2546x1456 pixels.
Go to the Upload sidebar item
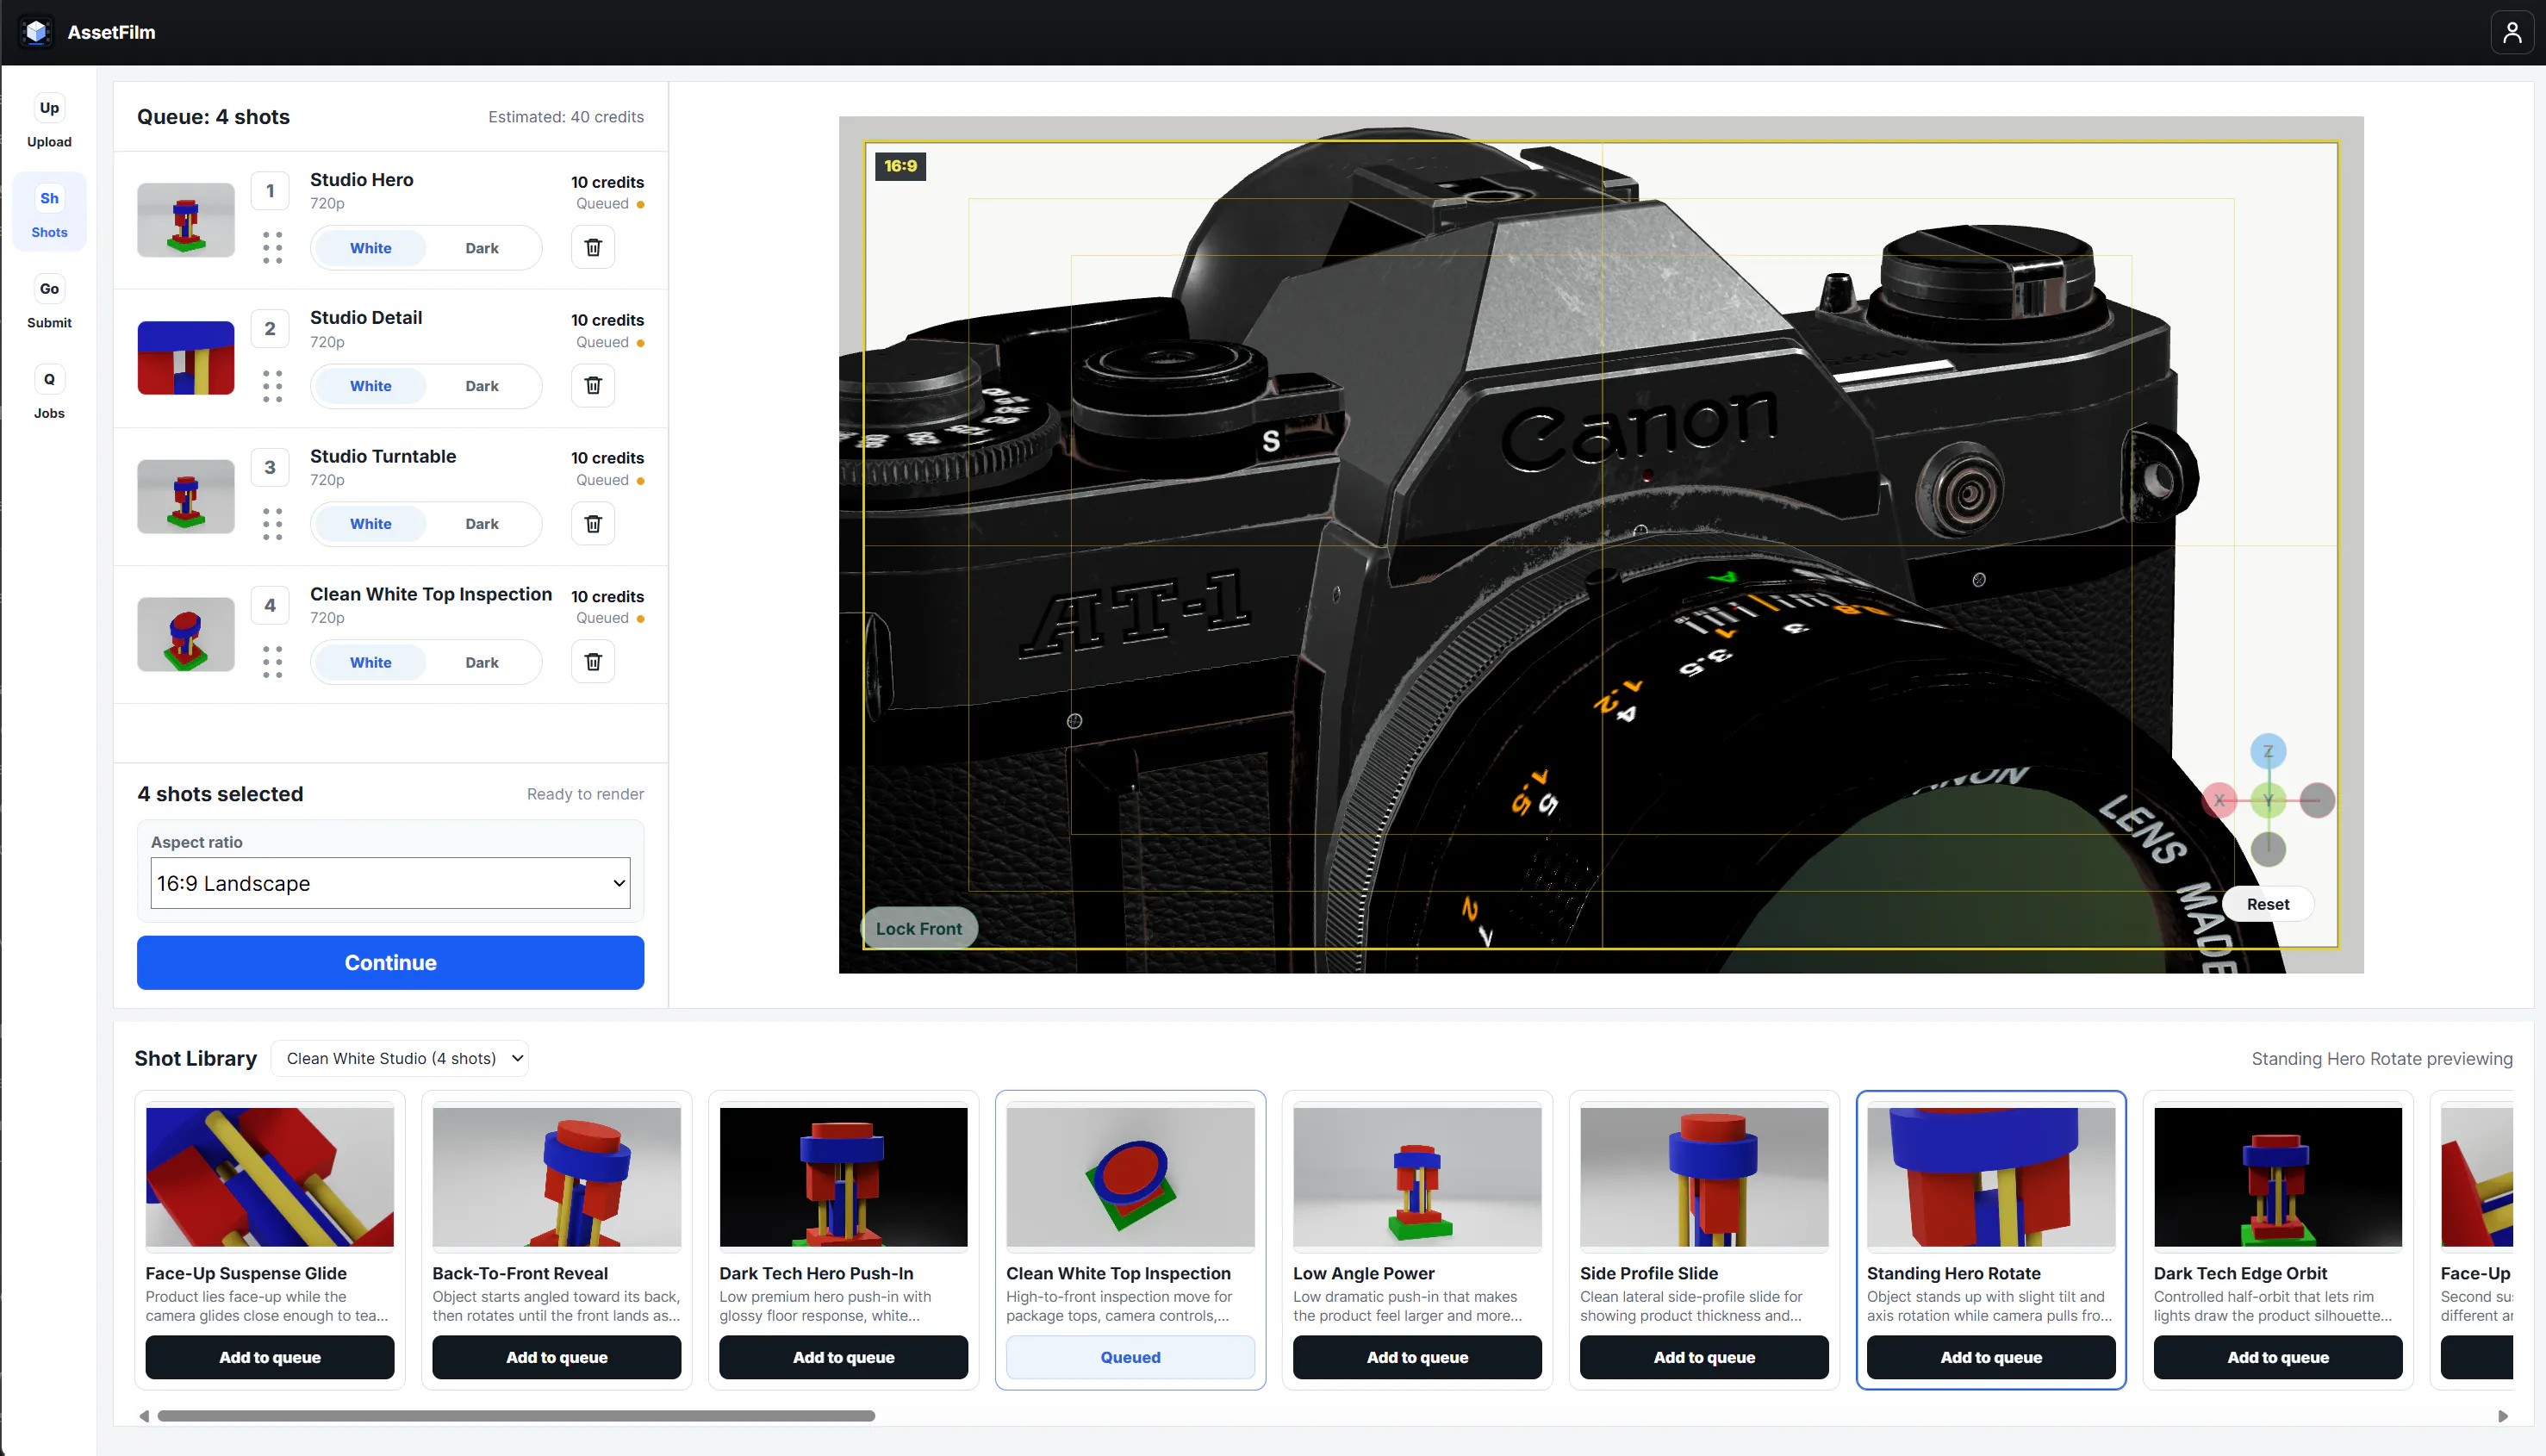[x=49, y=122]
